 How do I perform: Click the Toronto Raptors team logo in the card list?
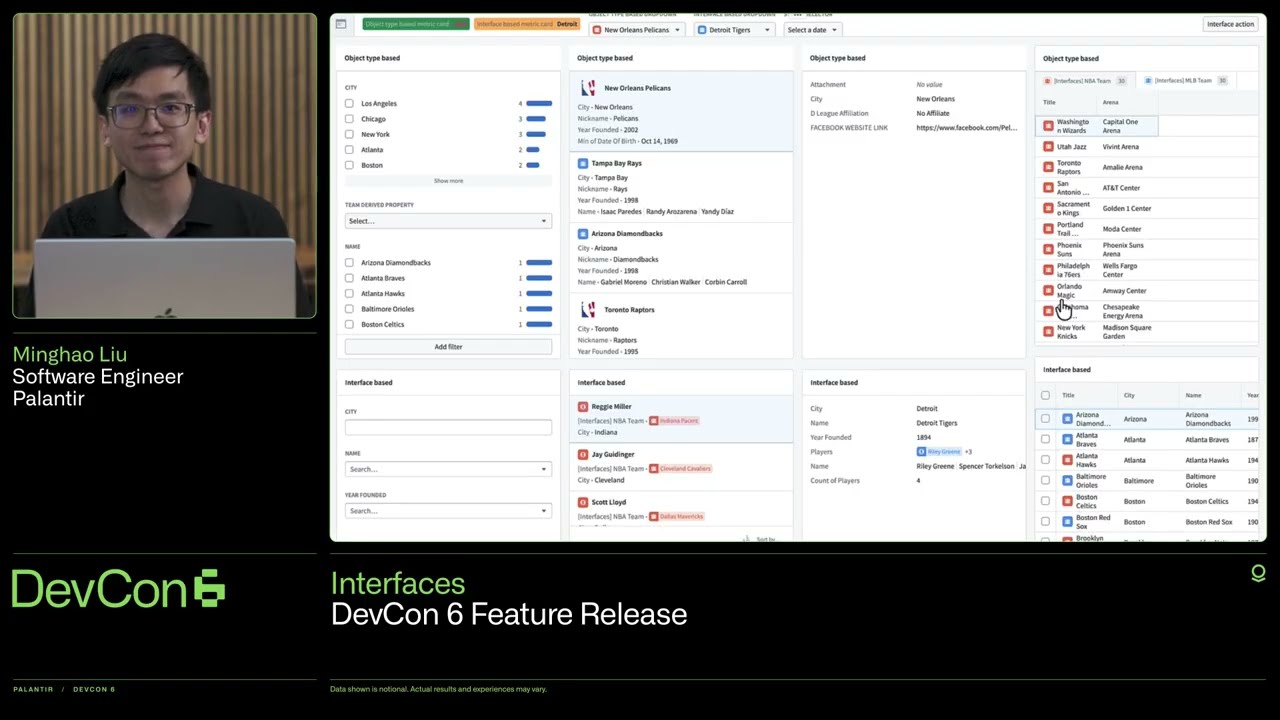588,310
